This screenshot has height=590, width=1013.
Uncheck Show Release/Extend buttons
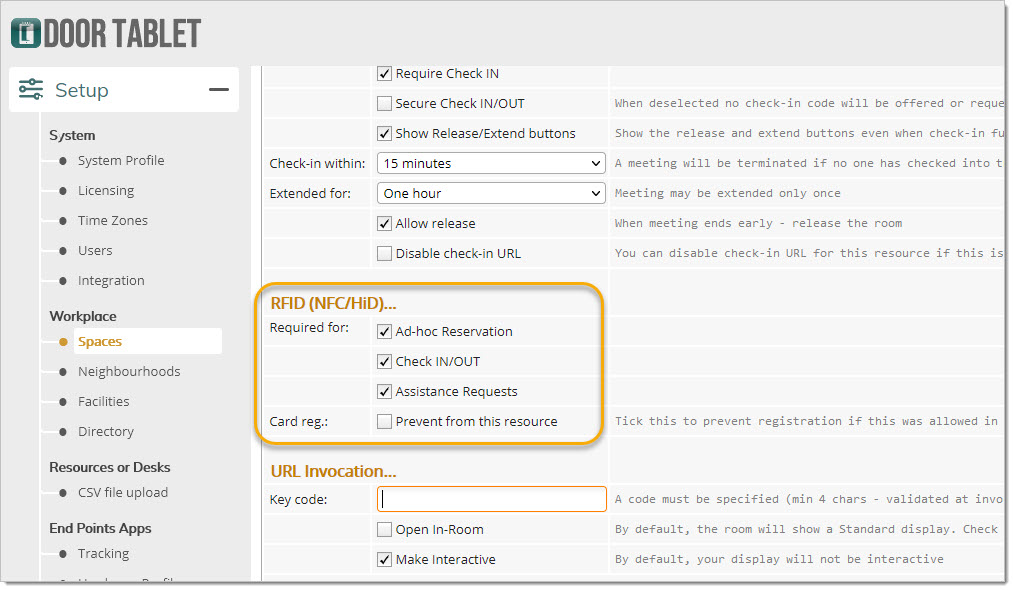[385, 133]
